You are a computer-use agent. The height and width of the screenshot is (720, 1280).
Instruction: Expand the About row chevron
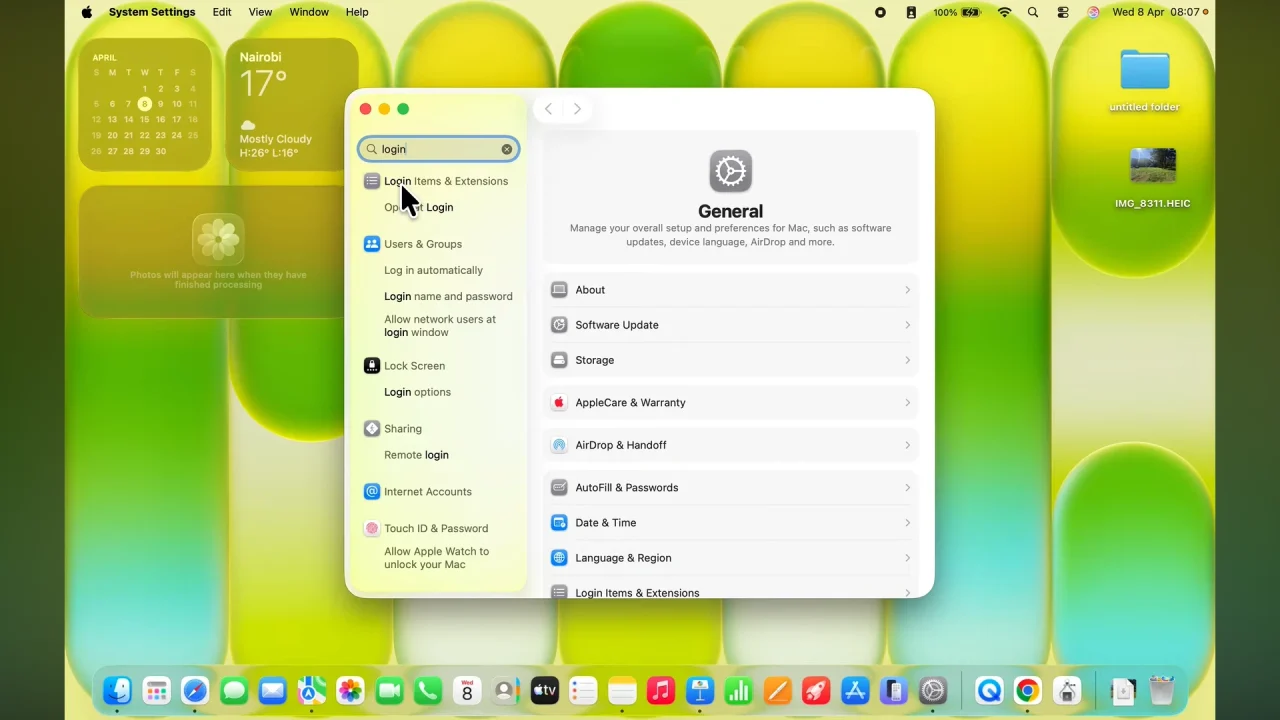[x=906, y=289]
